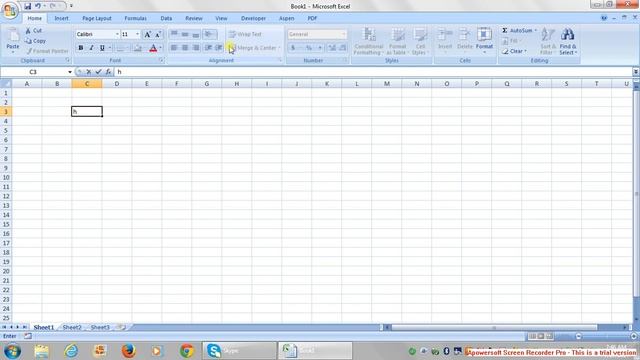Select the Sheet3 worksheet tab
The width and height of the screenshot is (640, 360).
100,327
